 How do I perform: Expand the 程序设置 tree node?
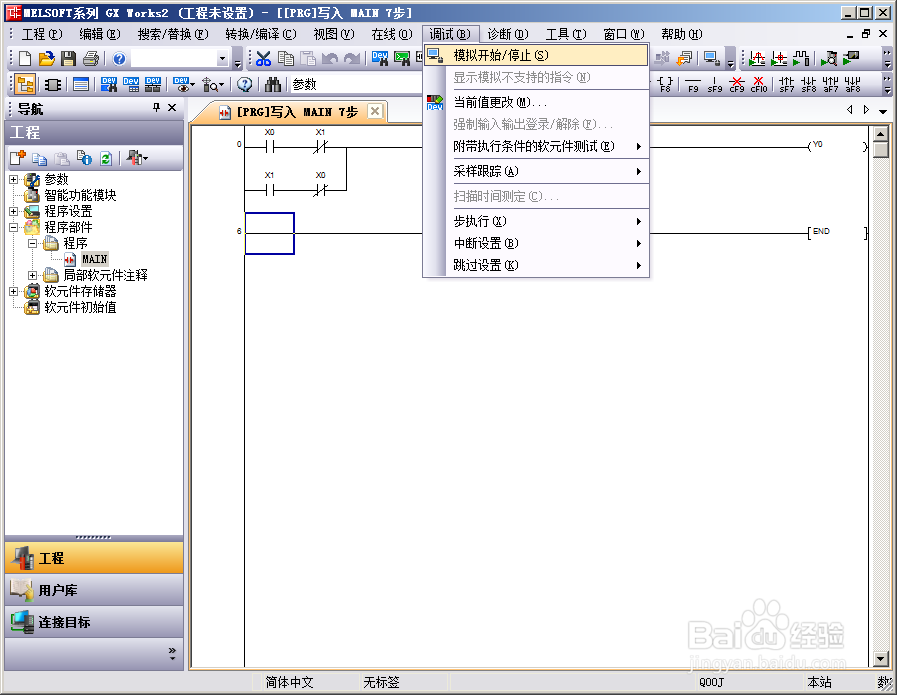pos(13,212)
